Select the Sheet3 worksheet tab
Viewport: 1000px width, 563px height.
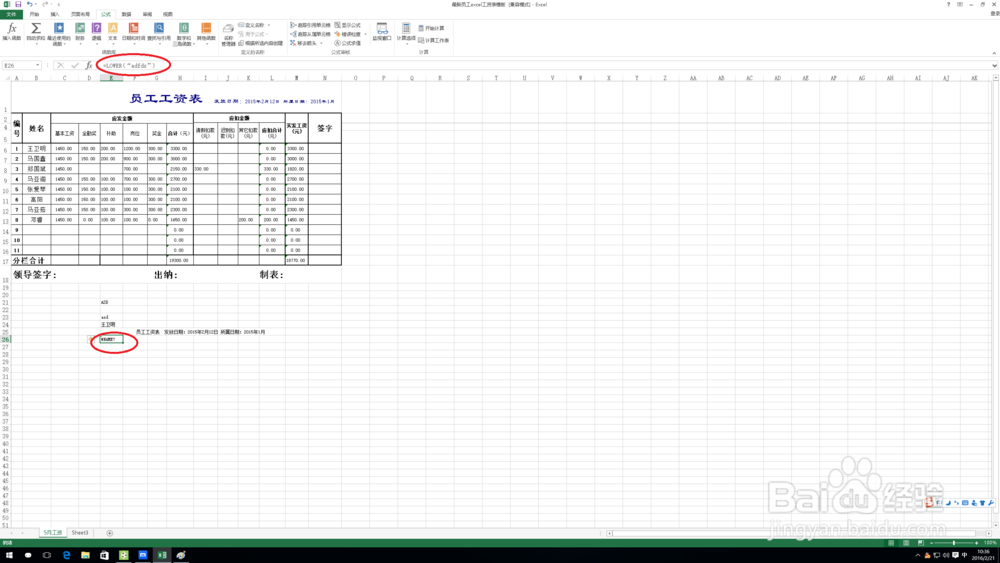point(80,532)
